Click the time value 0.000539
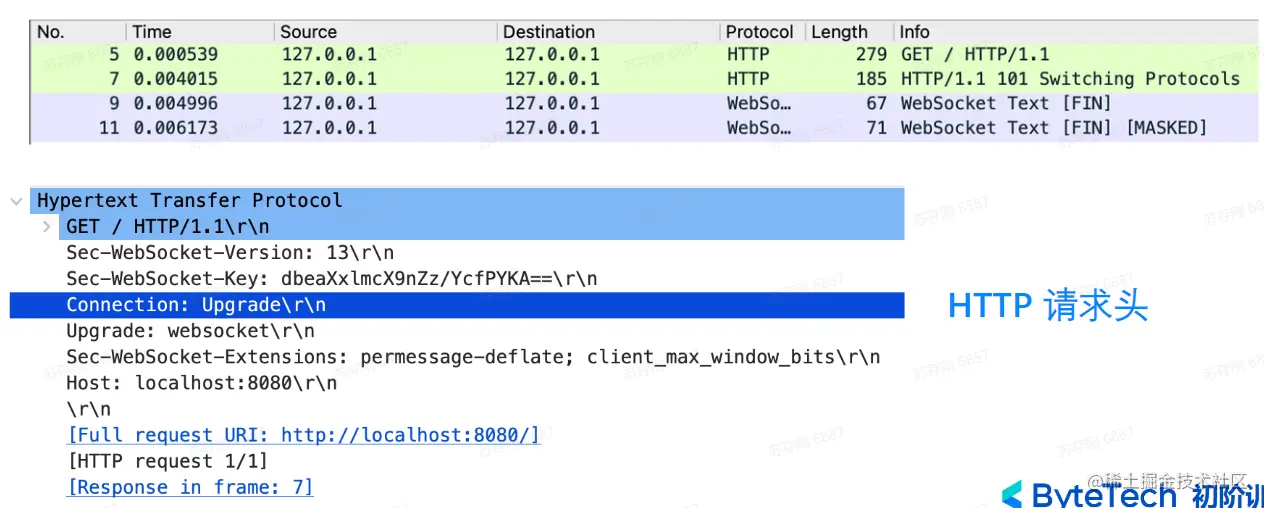 coord(175,55)
